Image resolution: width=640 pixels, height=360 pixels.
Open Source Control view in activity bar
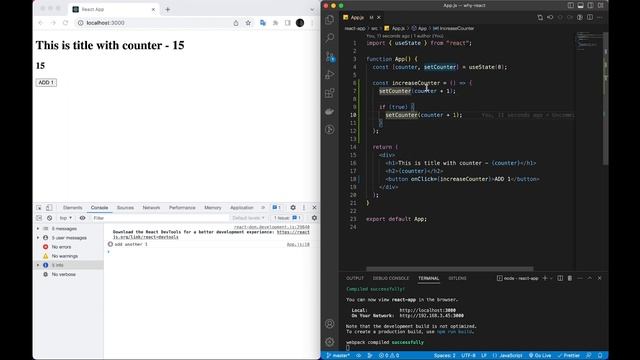[330, 56]
